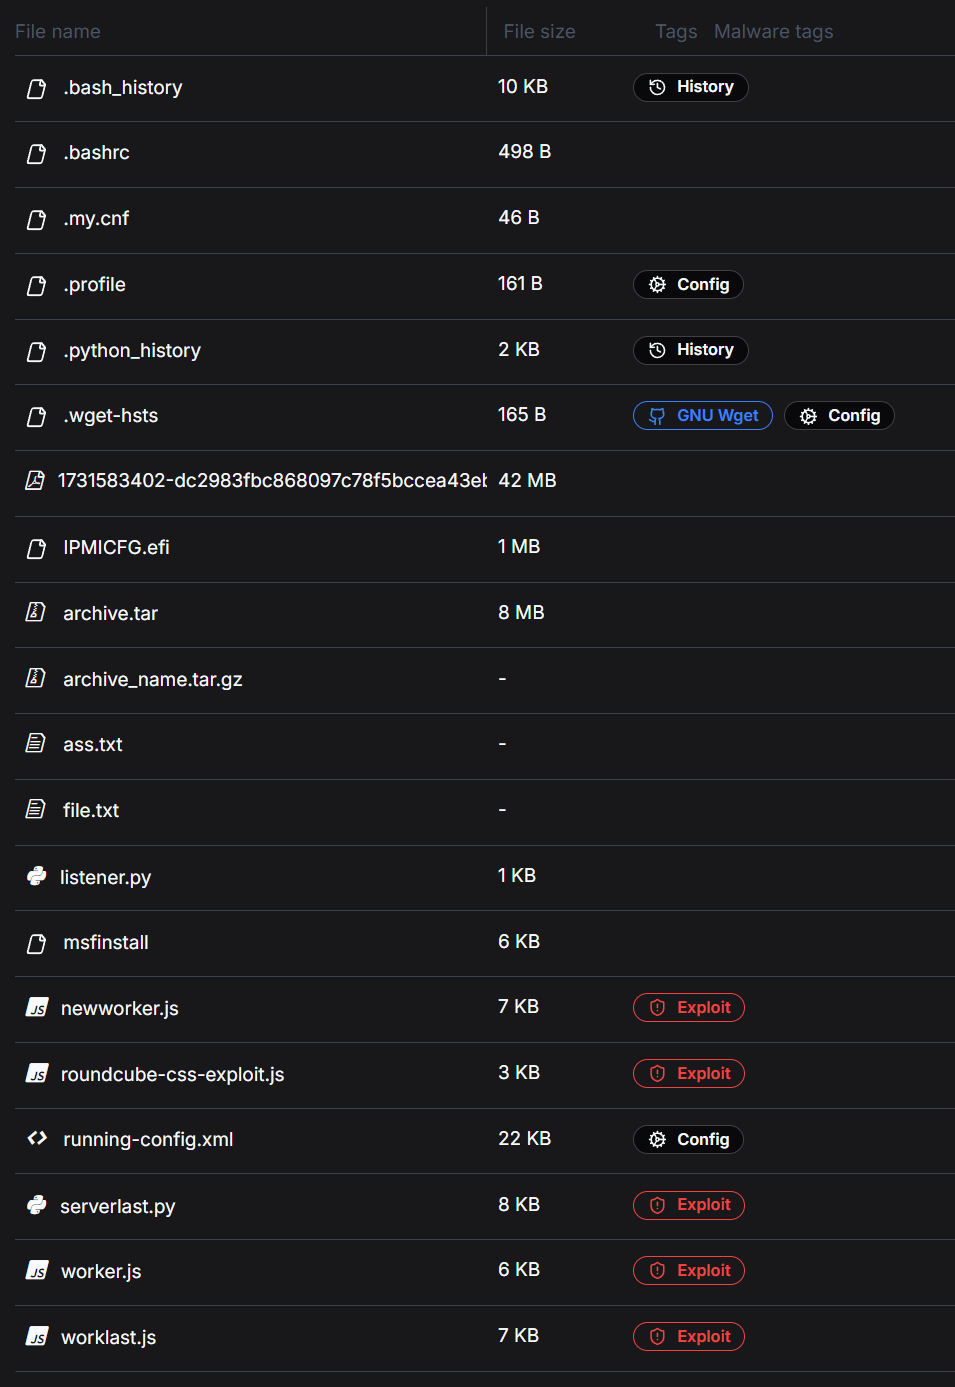Click the Config tag next to GNU Wget

[839, 416]
